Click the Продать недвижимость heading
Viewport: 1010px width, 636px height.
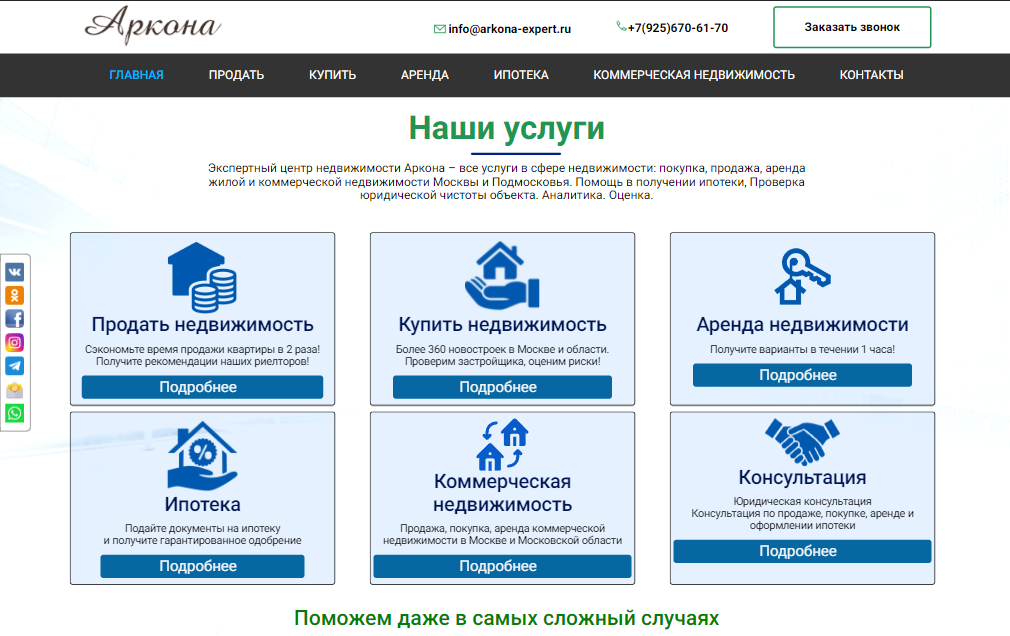pyautogui.click(x=202, y=324)
